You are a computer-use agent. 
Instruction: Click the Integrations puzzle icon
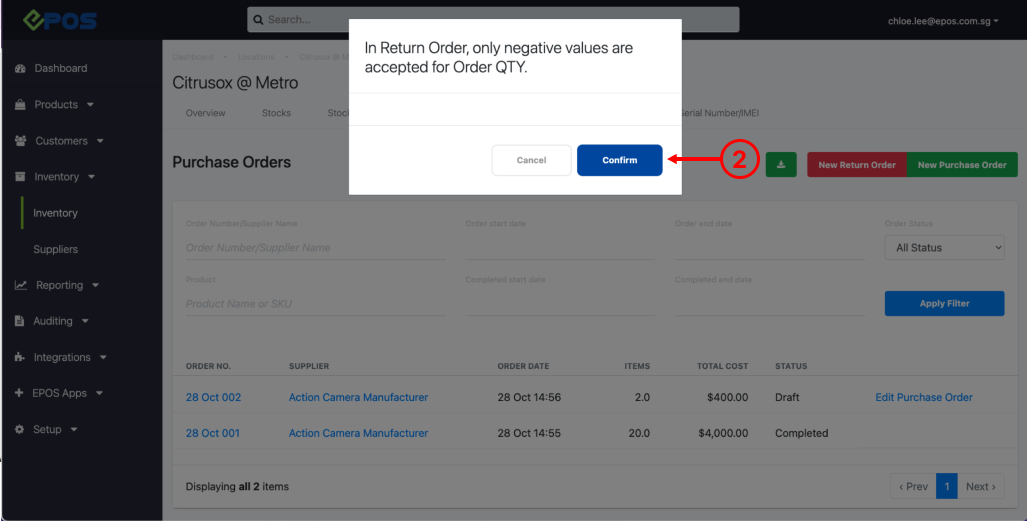[x=20, y=357]
